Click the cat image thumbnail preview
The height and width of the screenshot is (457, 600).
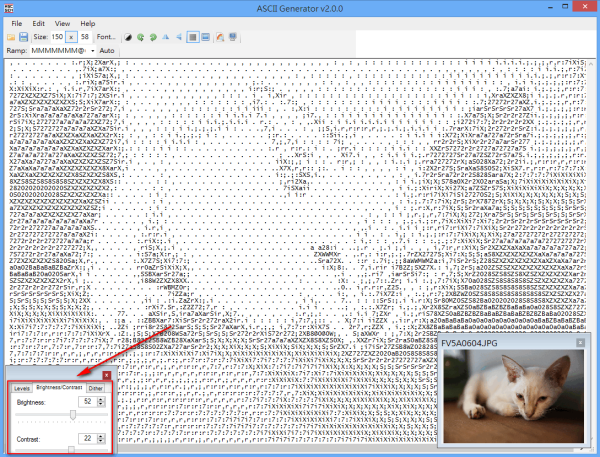(514, 396)
